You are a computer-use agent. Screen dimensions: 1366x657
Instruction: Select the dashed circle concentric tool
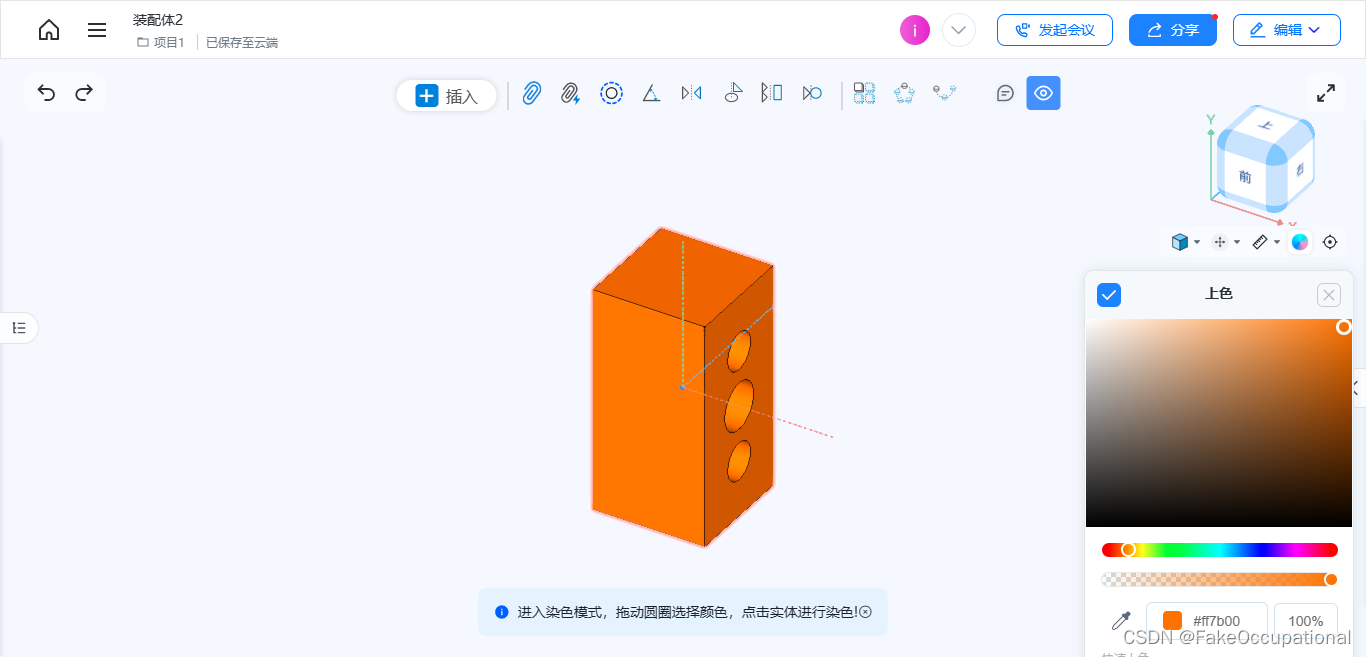[x=611, y=93]
